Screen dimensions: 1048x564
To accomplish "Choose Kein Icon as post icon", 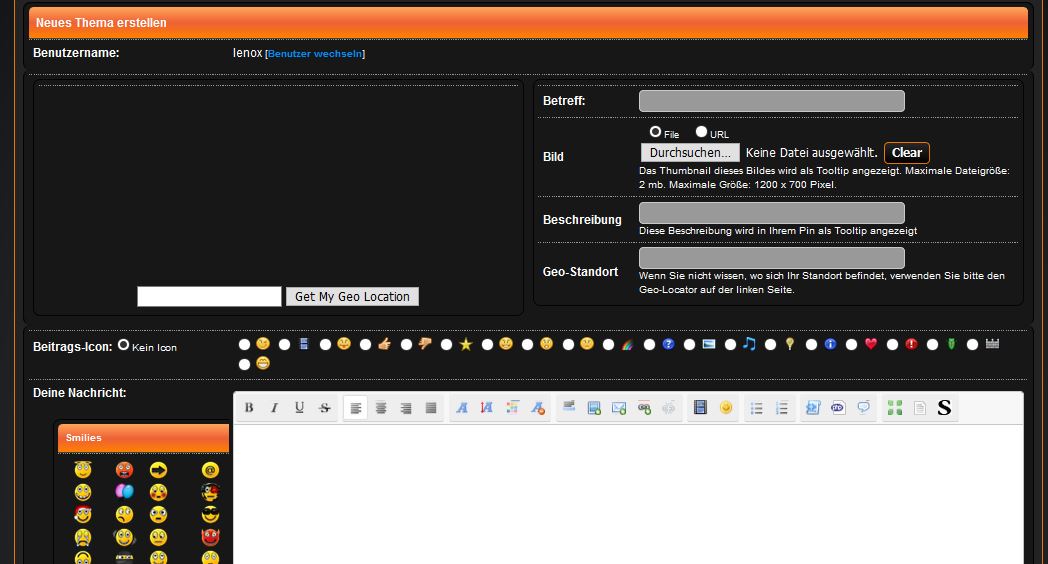I will pos(124,345).
